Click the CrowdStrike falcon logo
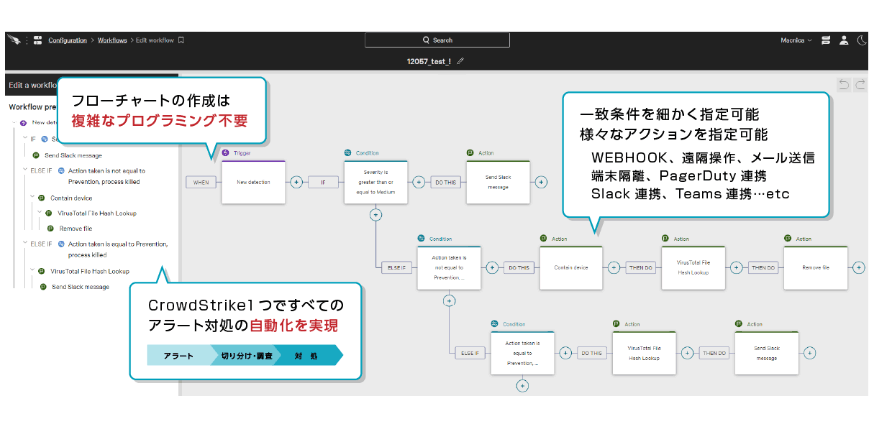 click(x=14, y=40)
